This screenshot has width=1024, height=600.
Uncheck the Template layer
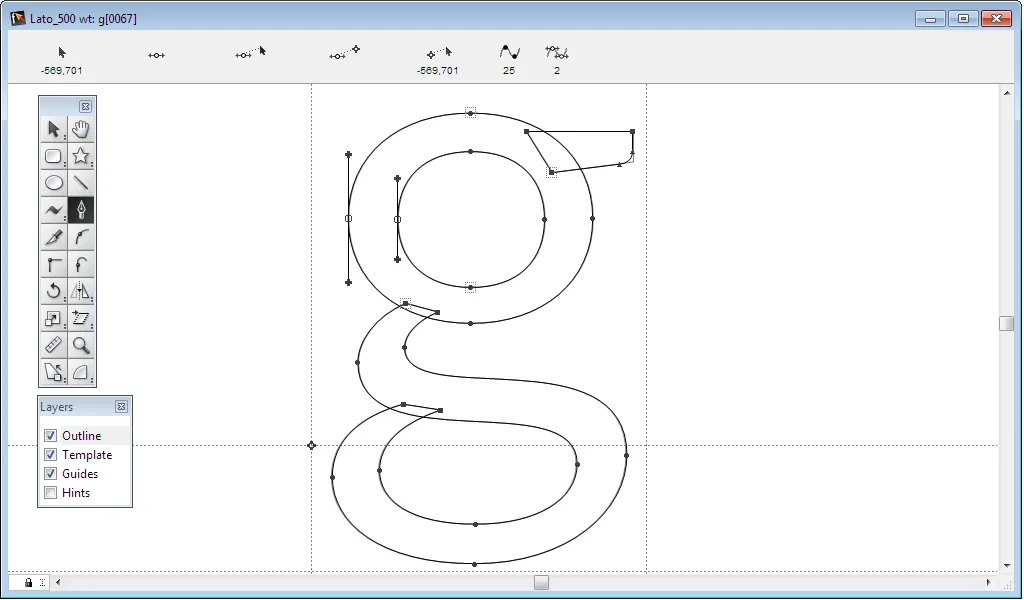coord(49,454)
